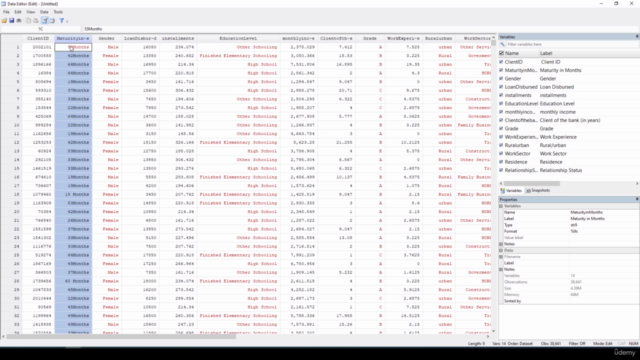This screenshot has height=360, width=640.
Task: Click the Format property row in Properties
Action: pyautogui.click(x=569, y=231)
